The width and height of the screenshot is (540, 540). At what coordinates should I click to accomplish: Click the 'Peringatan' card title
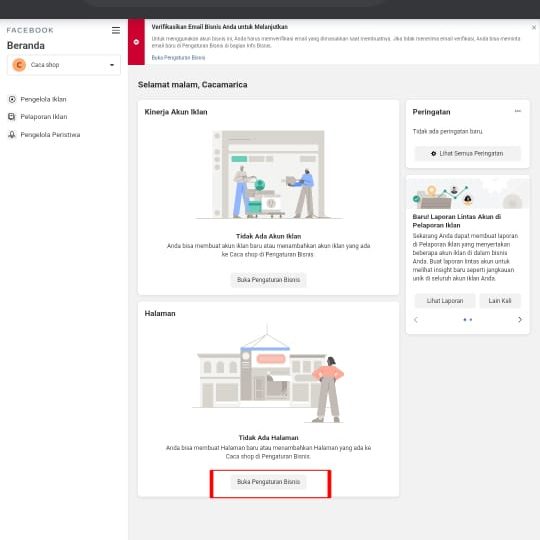pos(431,112)
